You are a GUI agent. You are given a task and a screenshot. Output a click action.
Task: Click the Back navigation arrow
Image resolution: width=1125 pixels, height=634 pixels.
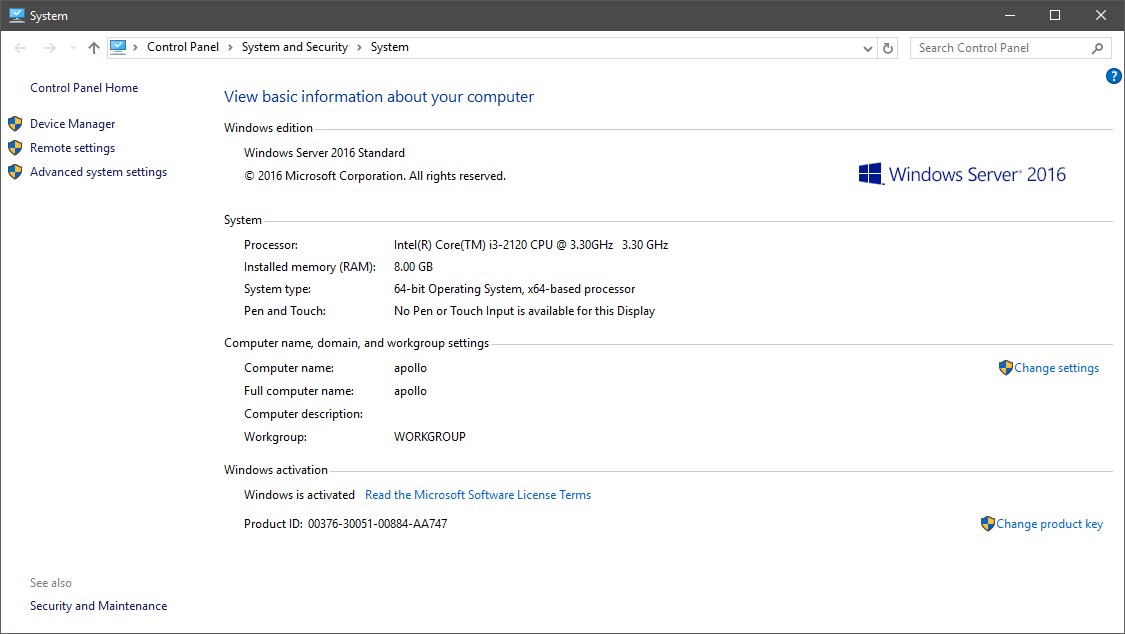20,48
